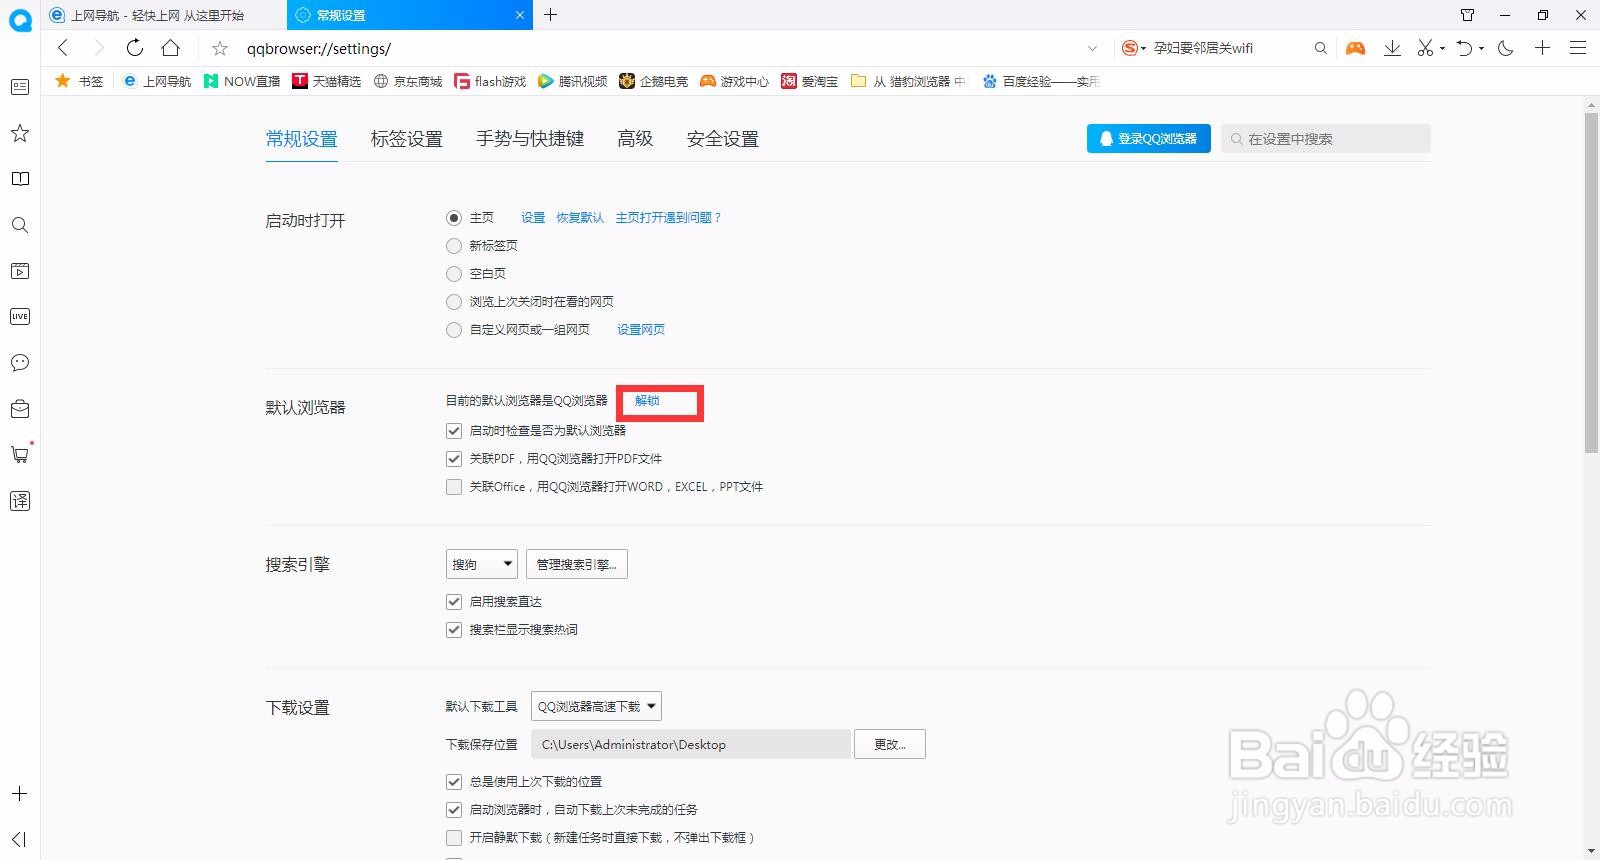Toggle 关联PDF checkbox
Viewport: 1600px width, 860px height.
click(x=454, y=459)
